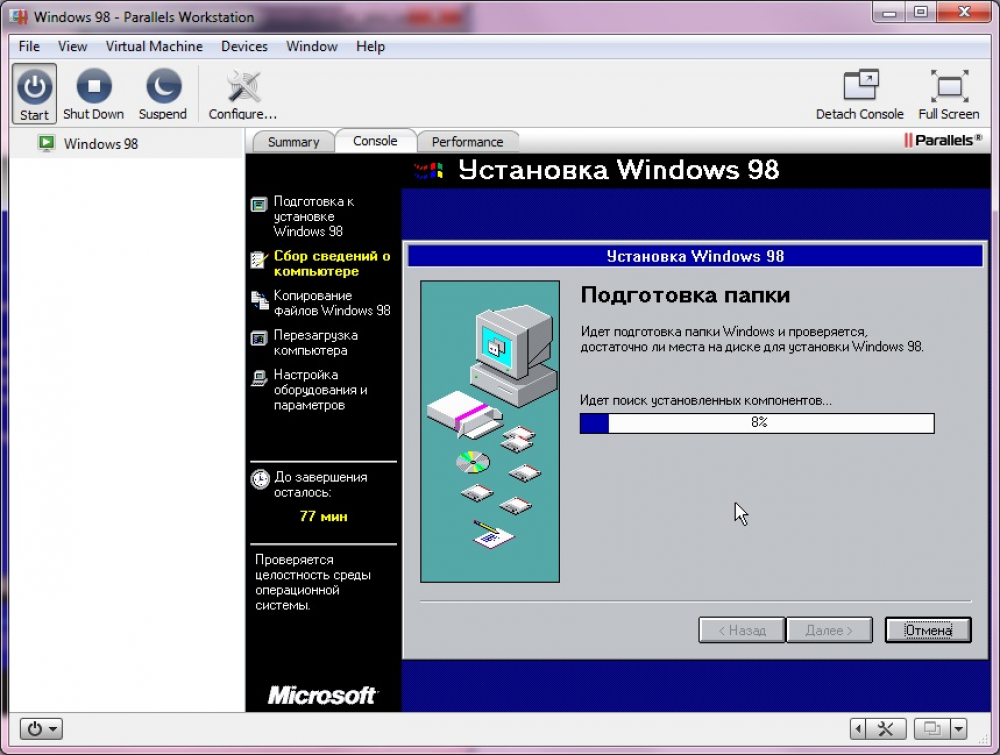
Task: Switch to the Performance tab
Action: click(467, 142)
